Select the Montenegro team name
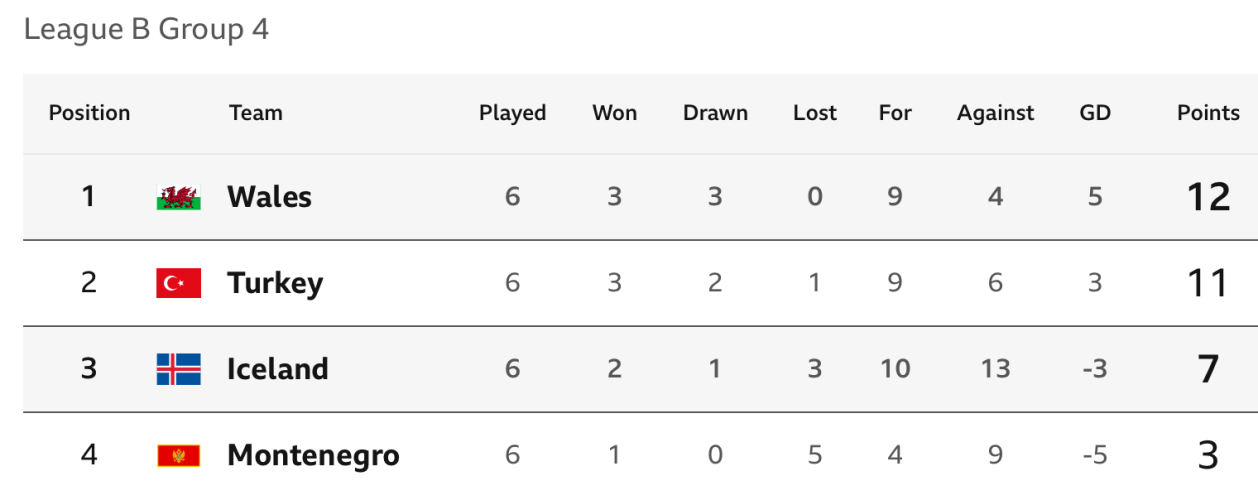This screenshot has height=500, width=1258. [313, 456]
